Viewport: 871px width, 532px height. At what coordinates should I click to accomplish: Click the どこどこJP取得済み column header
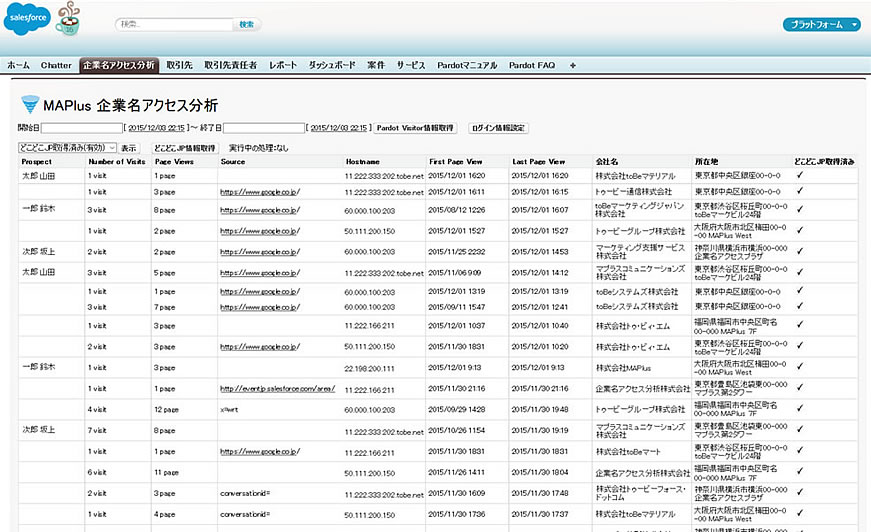point(824,162)
